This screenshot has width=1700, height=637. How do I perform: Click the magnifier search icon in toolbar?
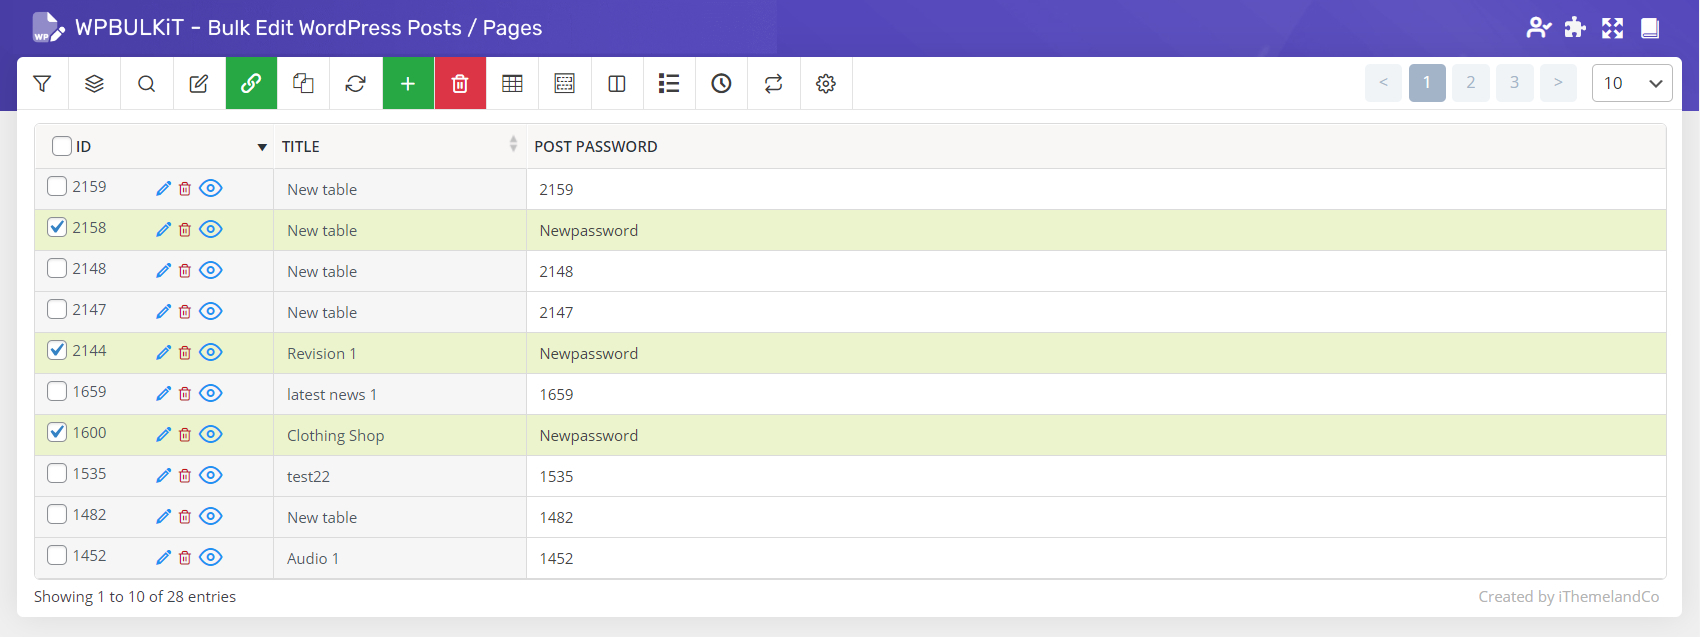coord(146,84)
